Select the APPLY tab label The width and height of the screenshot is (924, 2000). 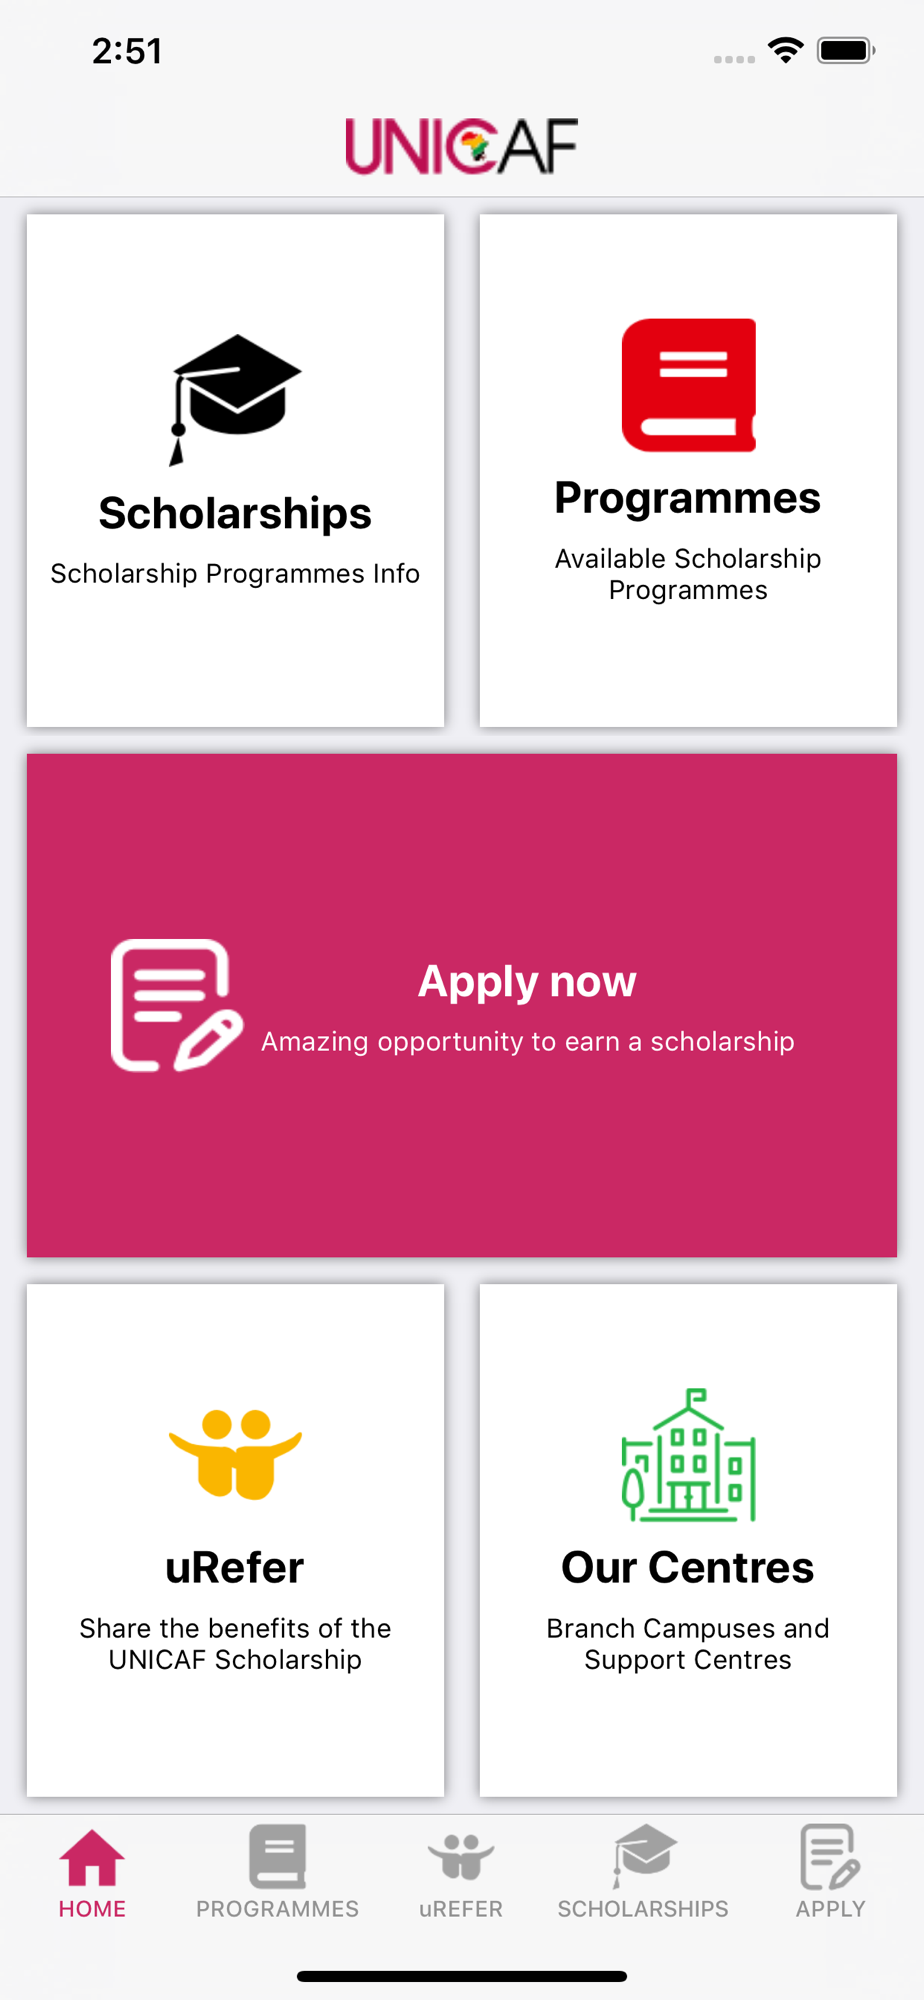click(830, 1909)
